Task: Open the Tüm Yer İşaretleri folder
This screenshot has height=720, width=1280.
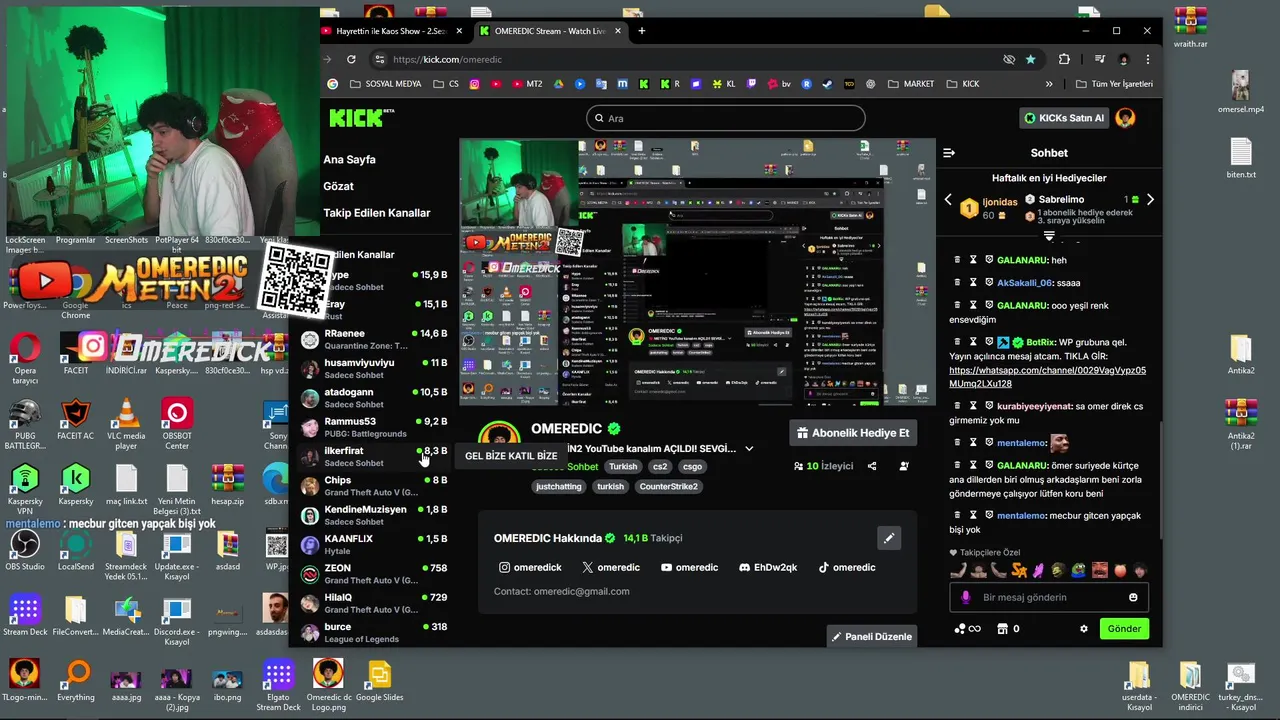Action: pyautogui.click(x=1114, y=84)
